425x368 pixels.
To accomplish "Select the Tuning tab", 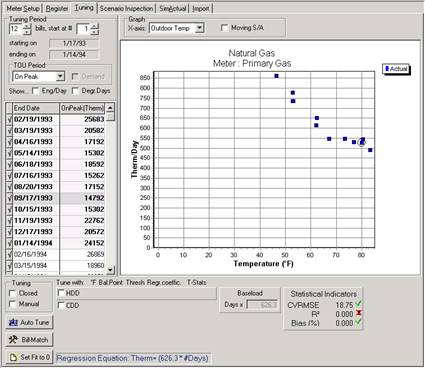I will pyautogui.click(x=84, y=8).
